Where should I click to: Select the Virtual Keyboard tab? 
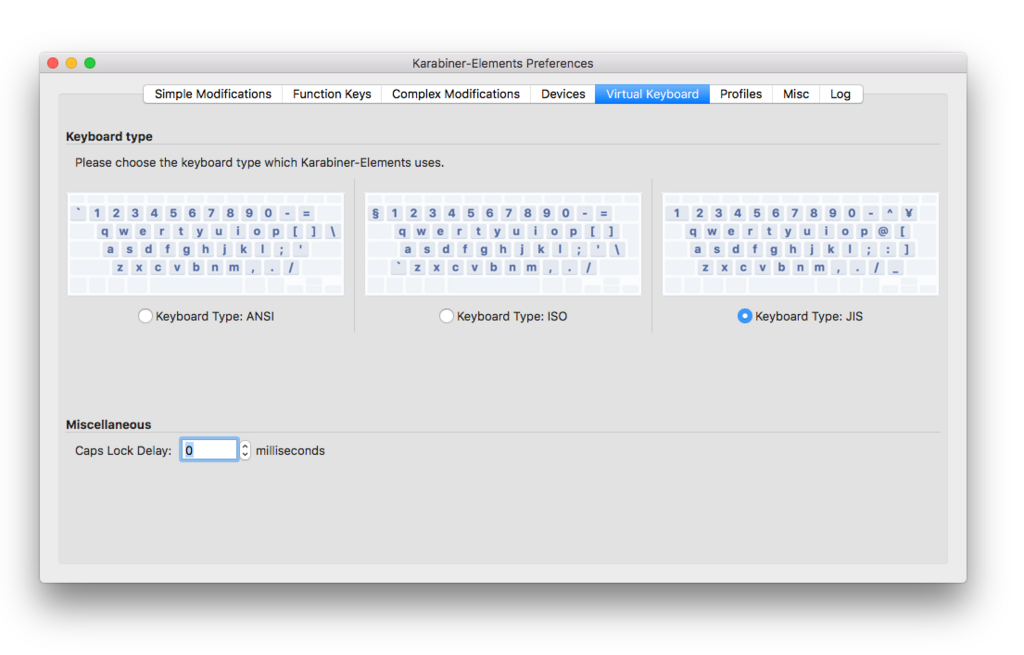[x=652, y=94]
